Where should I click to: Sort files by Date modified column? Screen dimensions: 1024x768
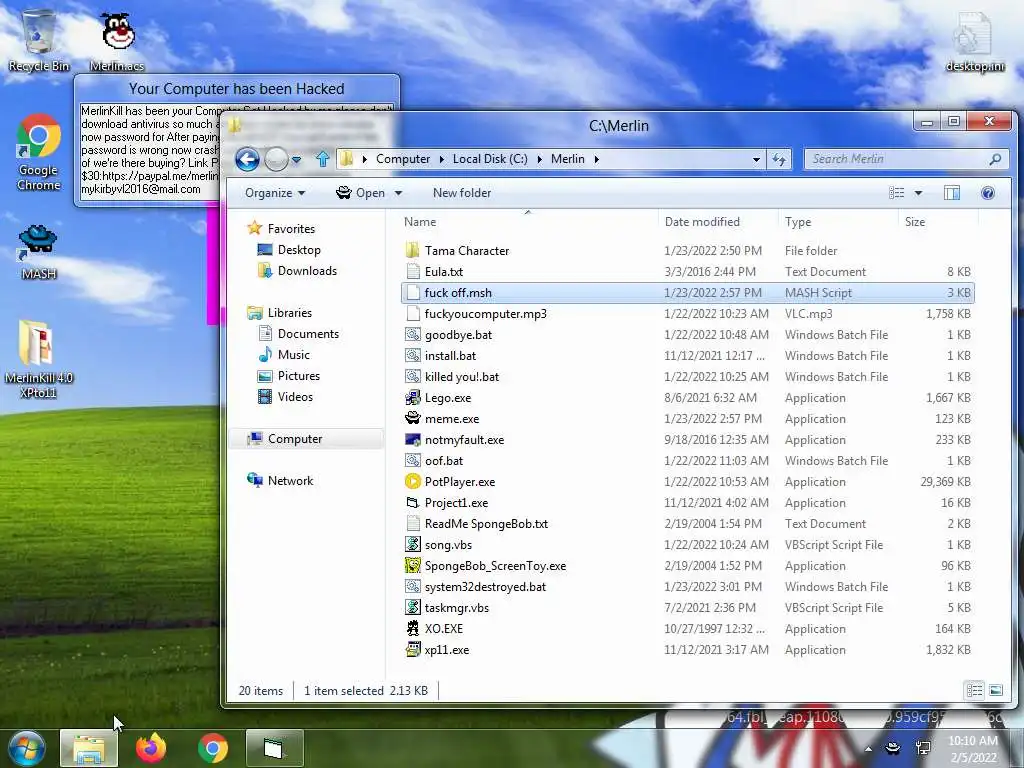[718, 221]
